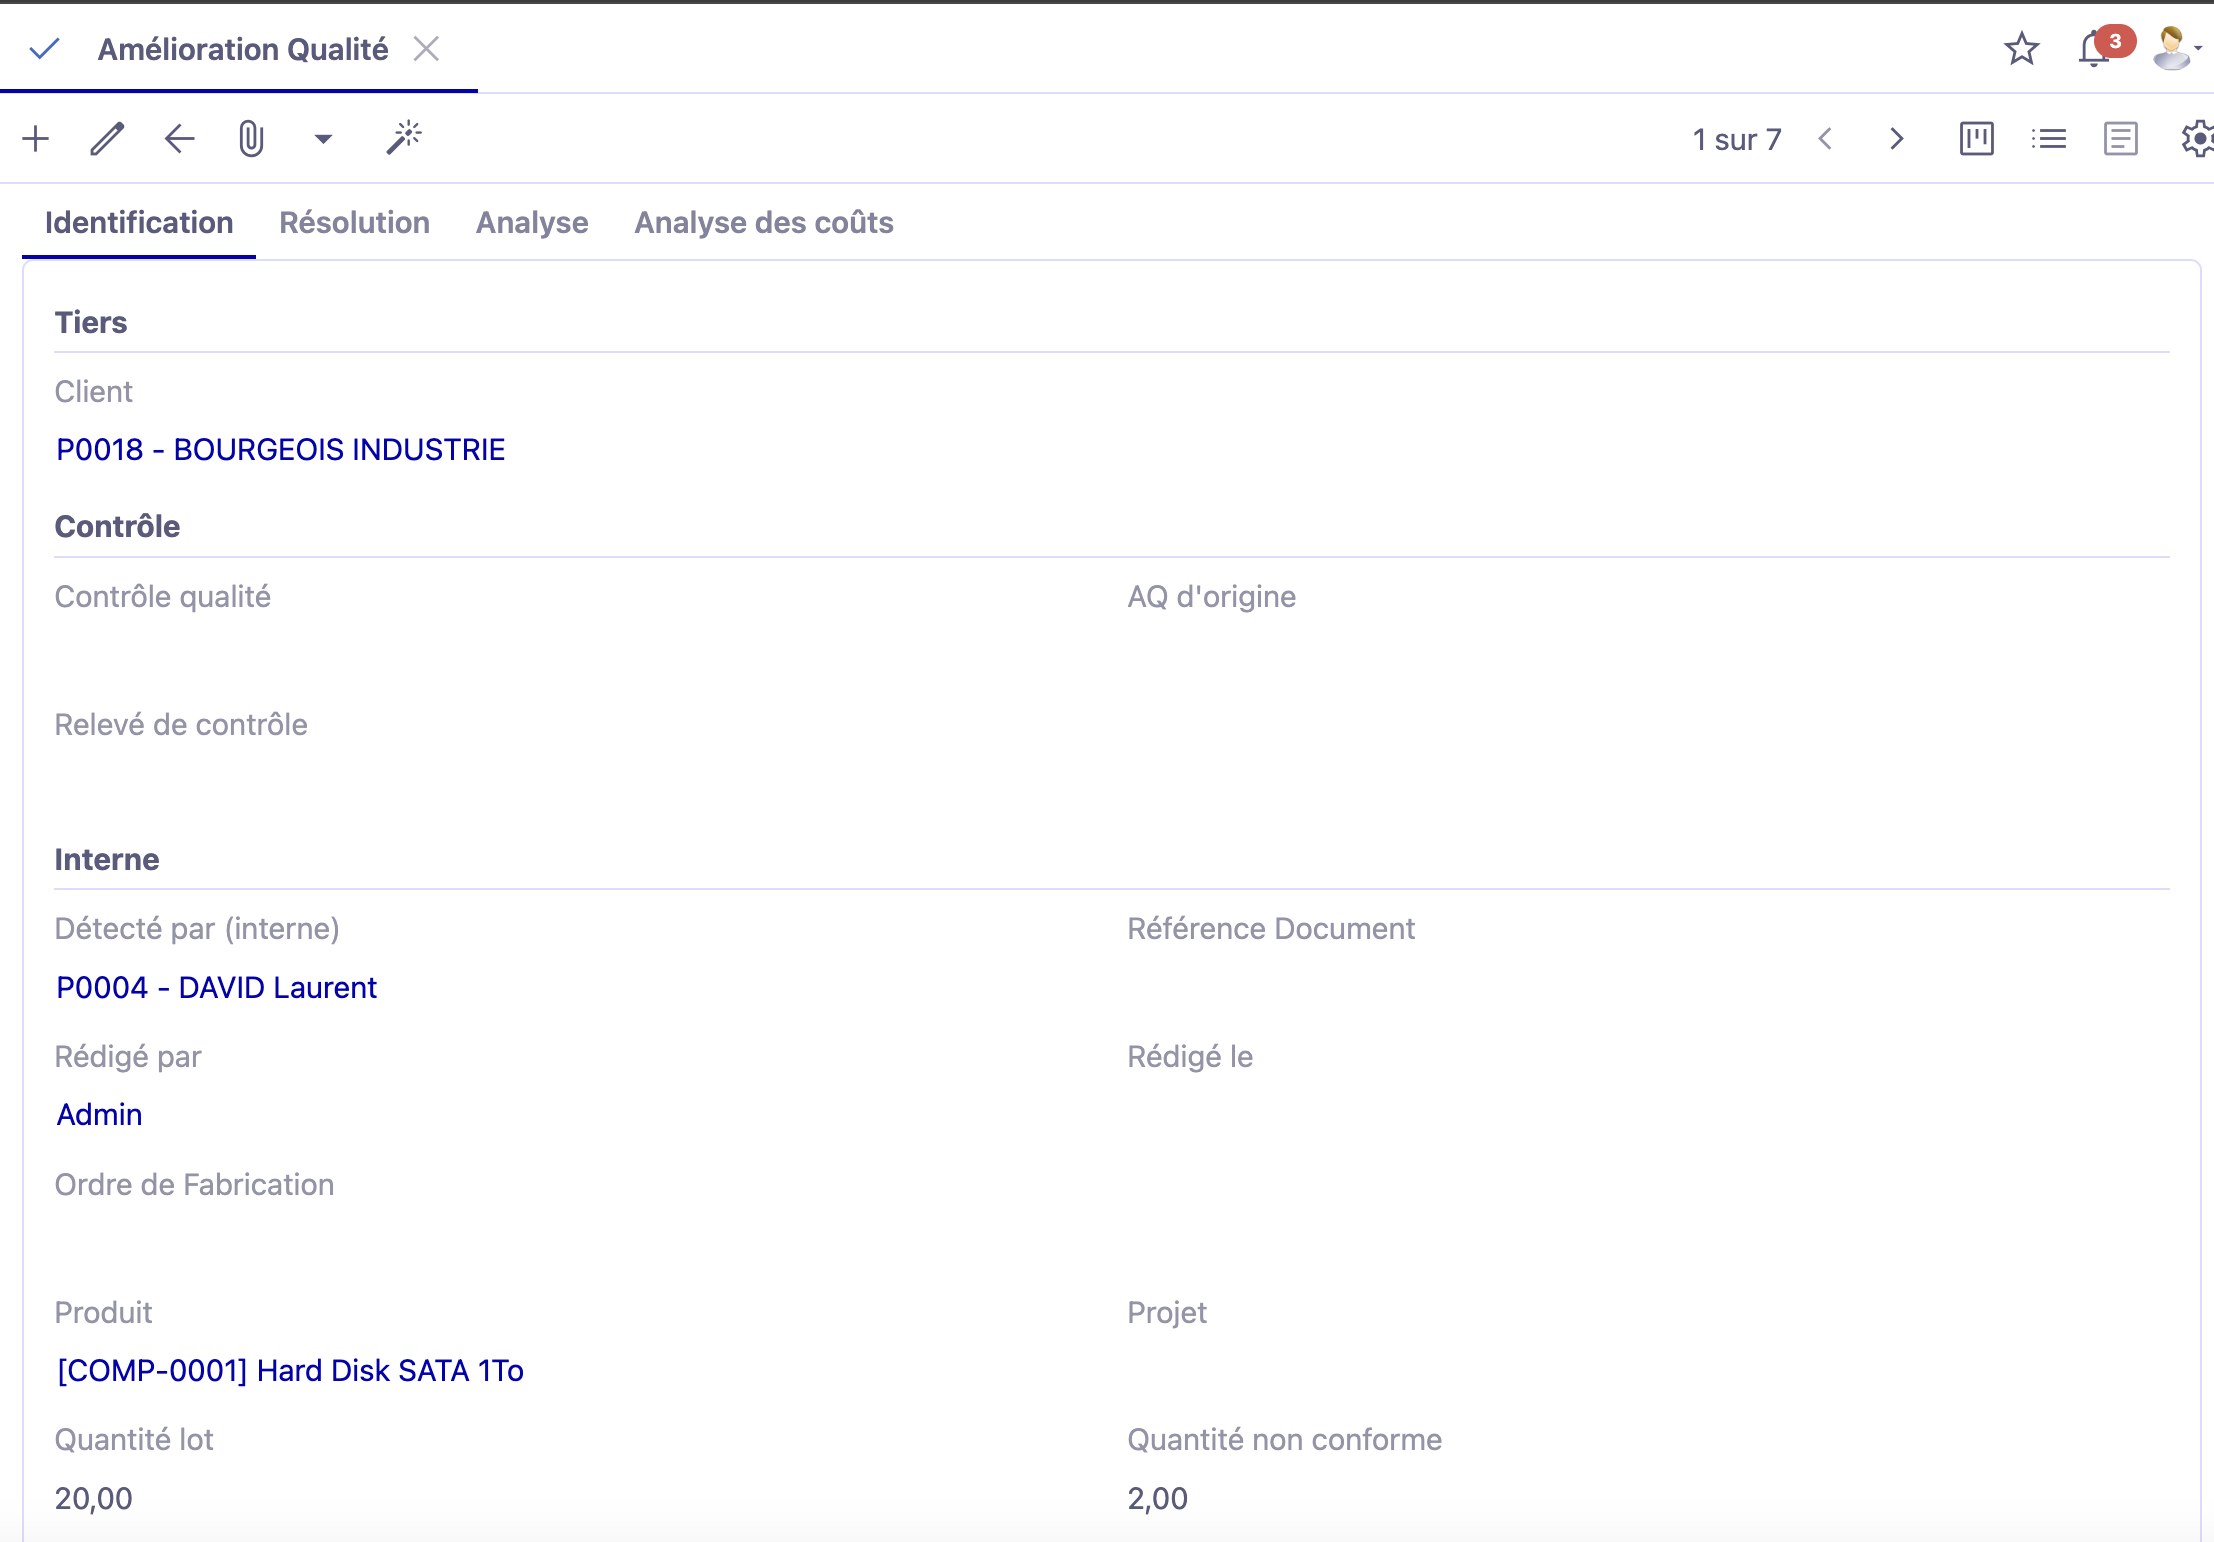Open the Analyse des coûts tab
This screenshot has height=1542, width=2214.
click(763, 222)
